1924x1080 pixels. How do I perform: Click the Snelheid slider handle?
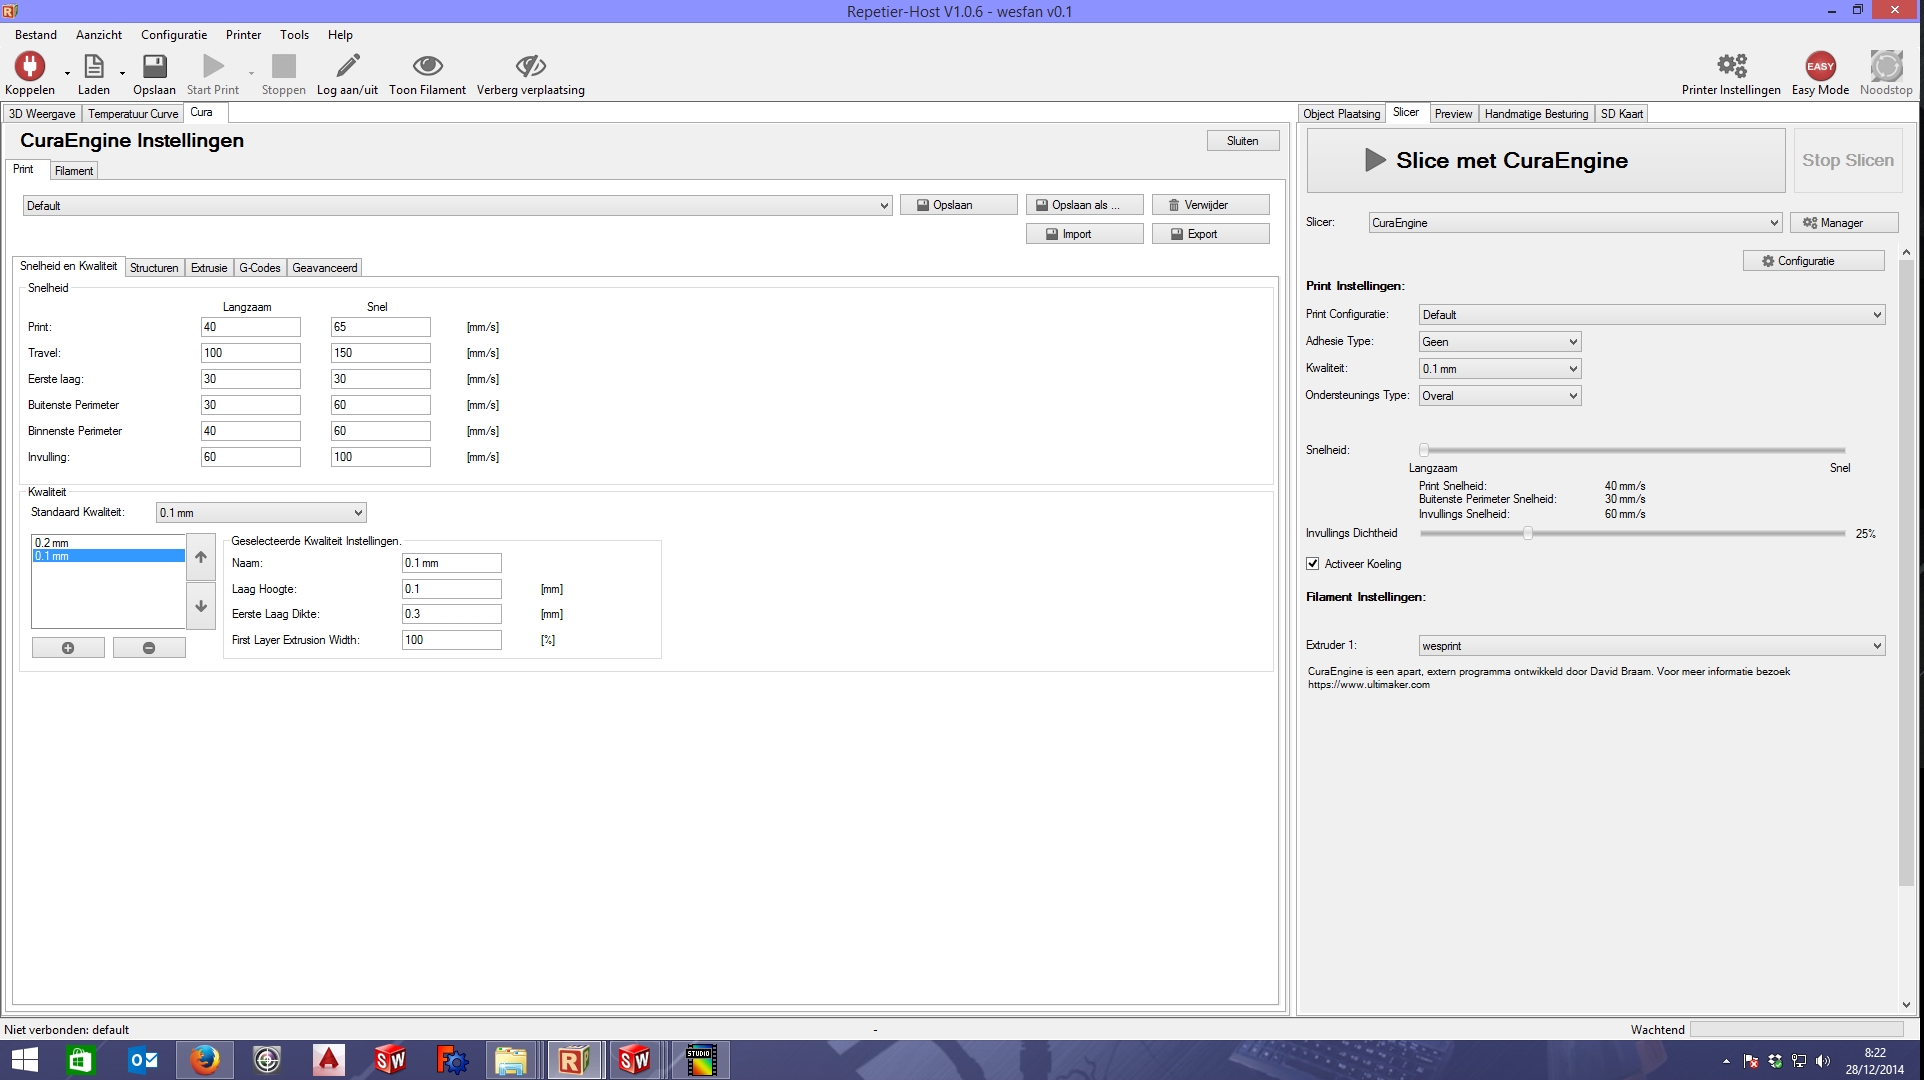(1424, 450)
